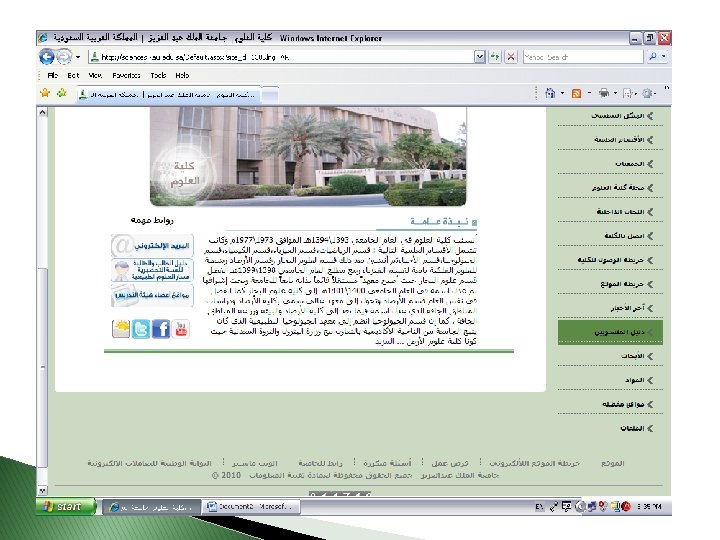Click the student guide banner with cartoon figure
Image resolution: width=720 pixels, height=540 pixels.
point(152,270)
